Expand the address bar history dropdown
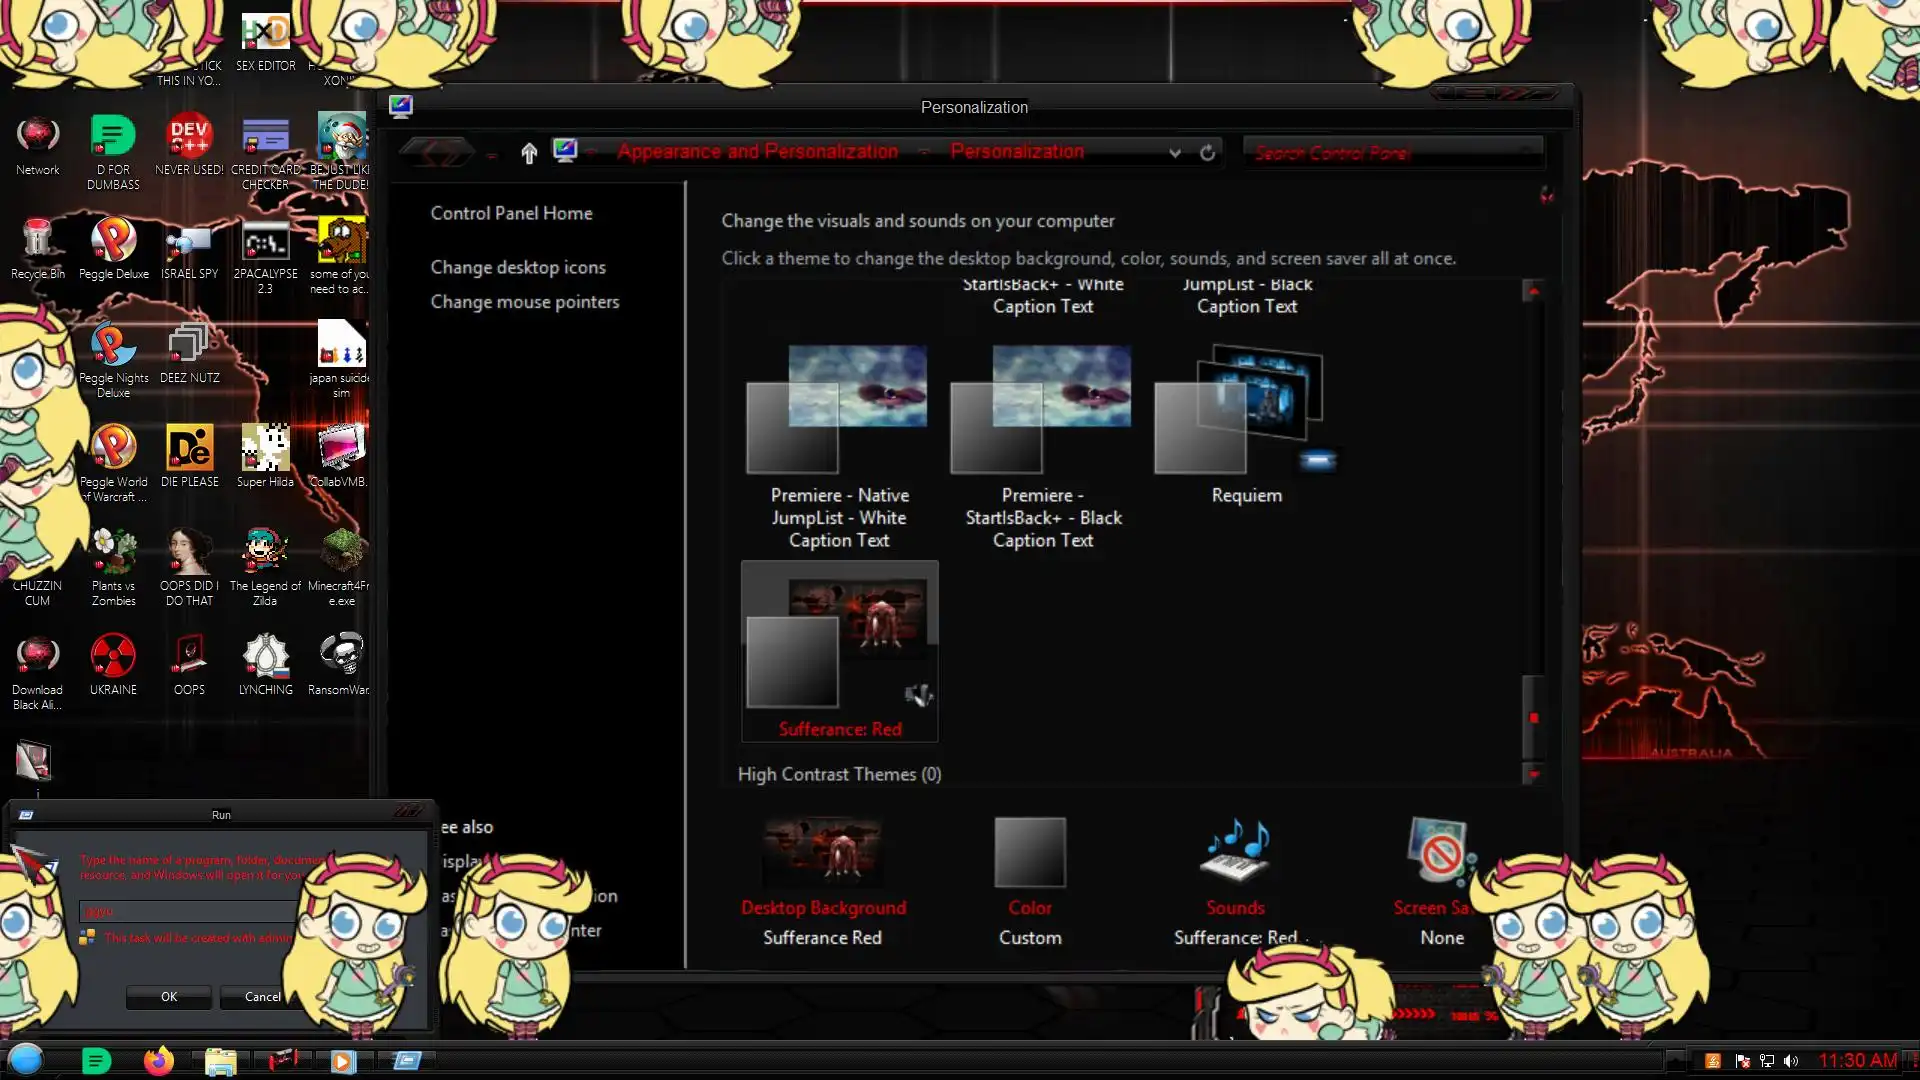The height and width of the screenshot is (1080, 1920). coord(1175,152)
